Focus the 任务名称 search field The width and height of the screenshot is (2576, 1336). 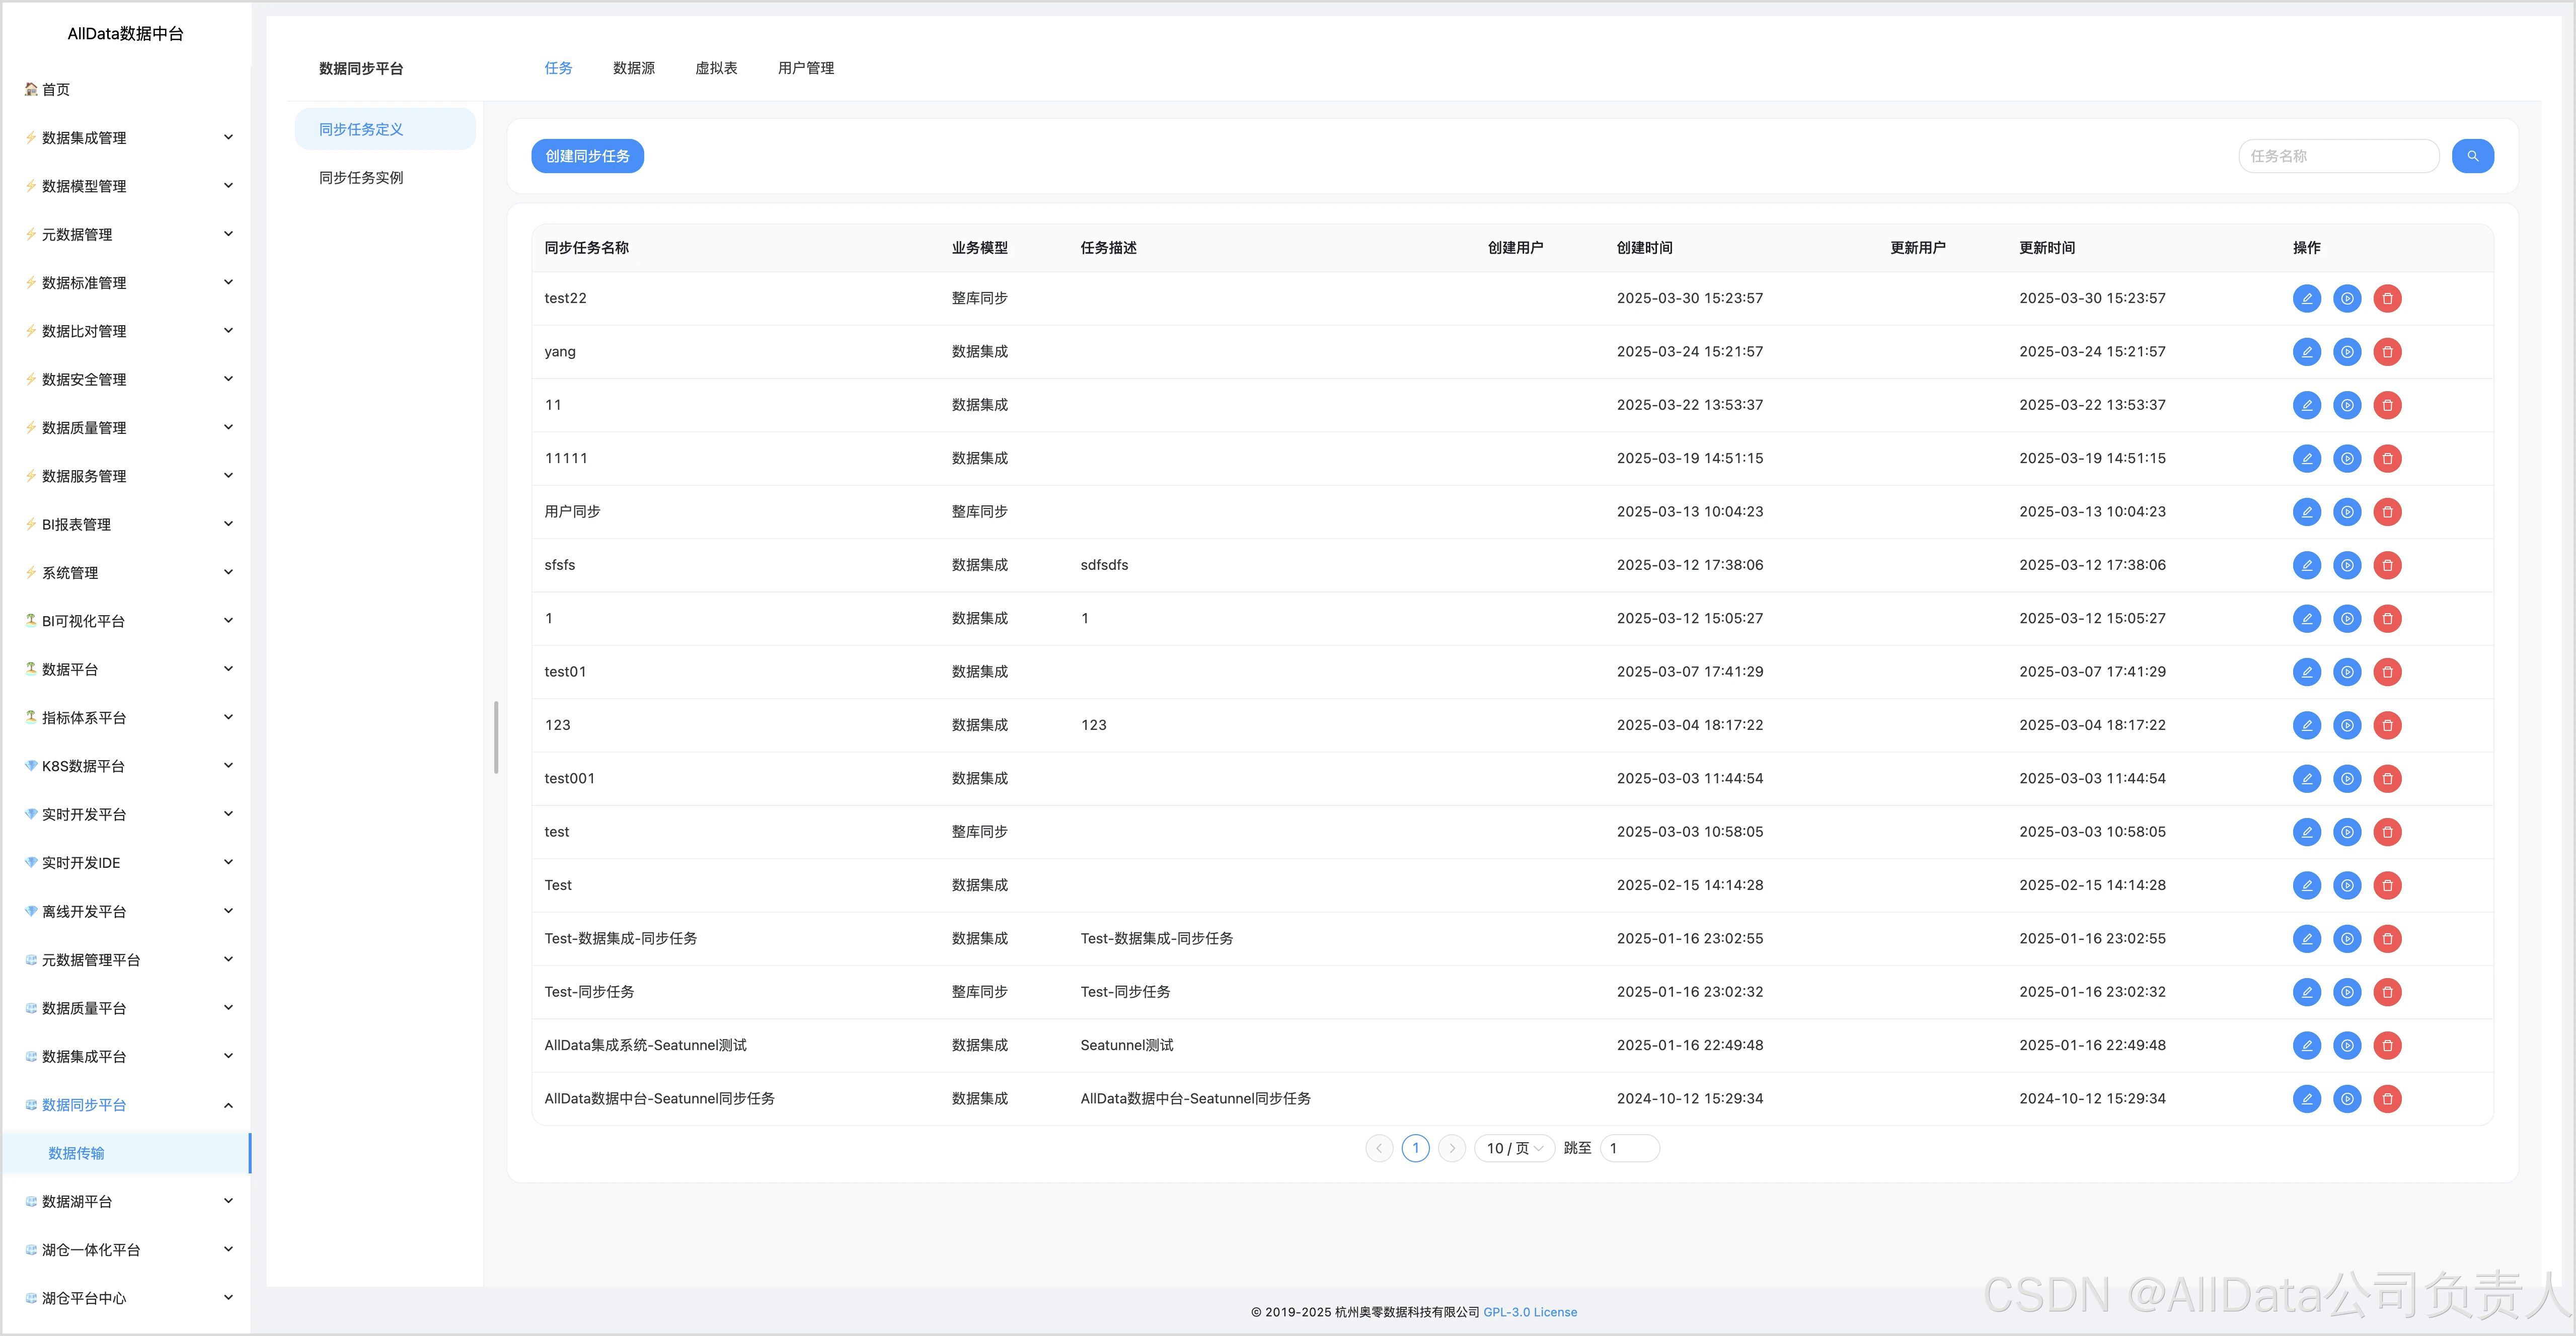[2338, 156]
